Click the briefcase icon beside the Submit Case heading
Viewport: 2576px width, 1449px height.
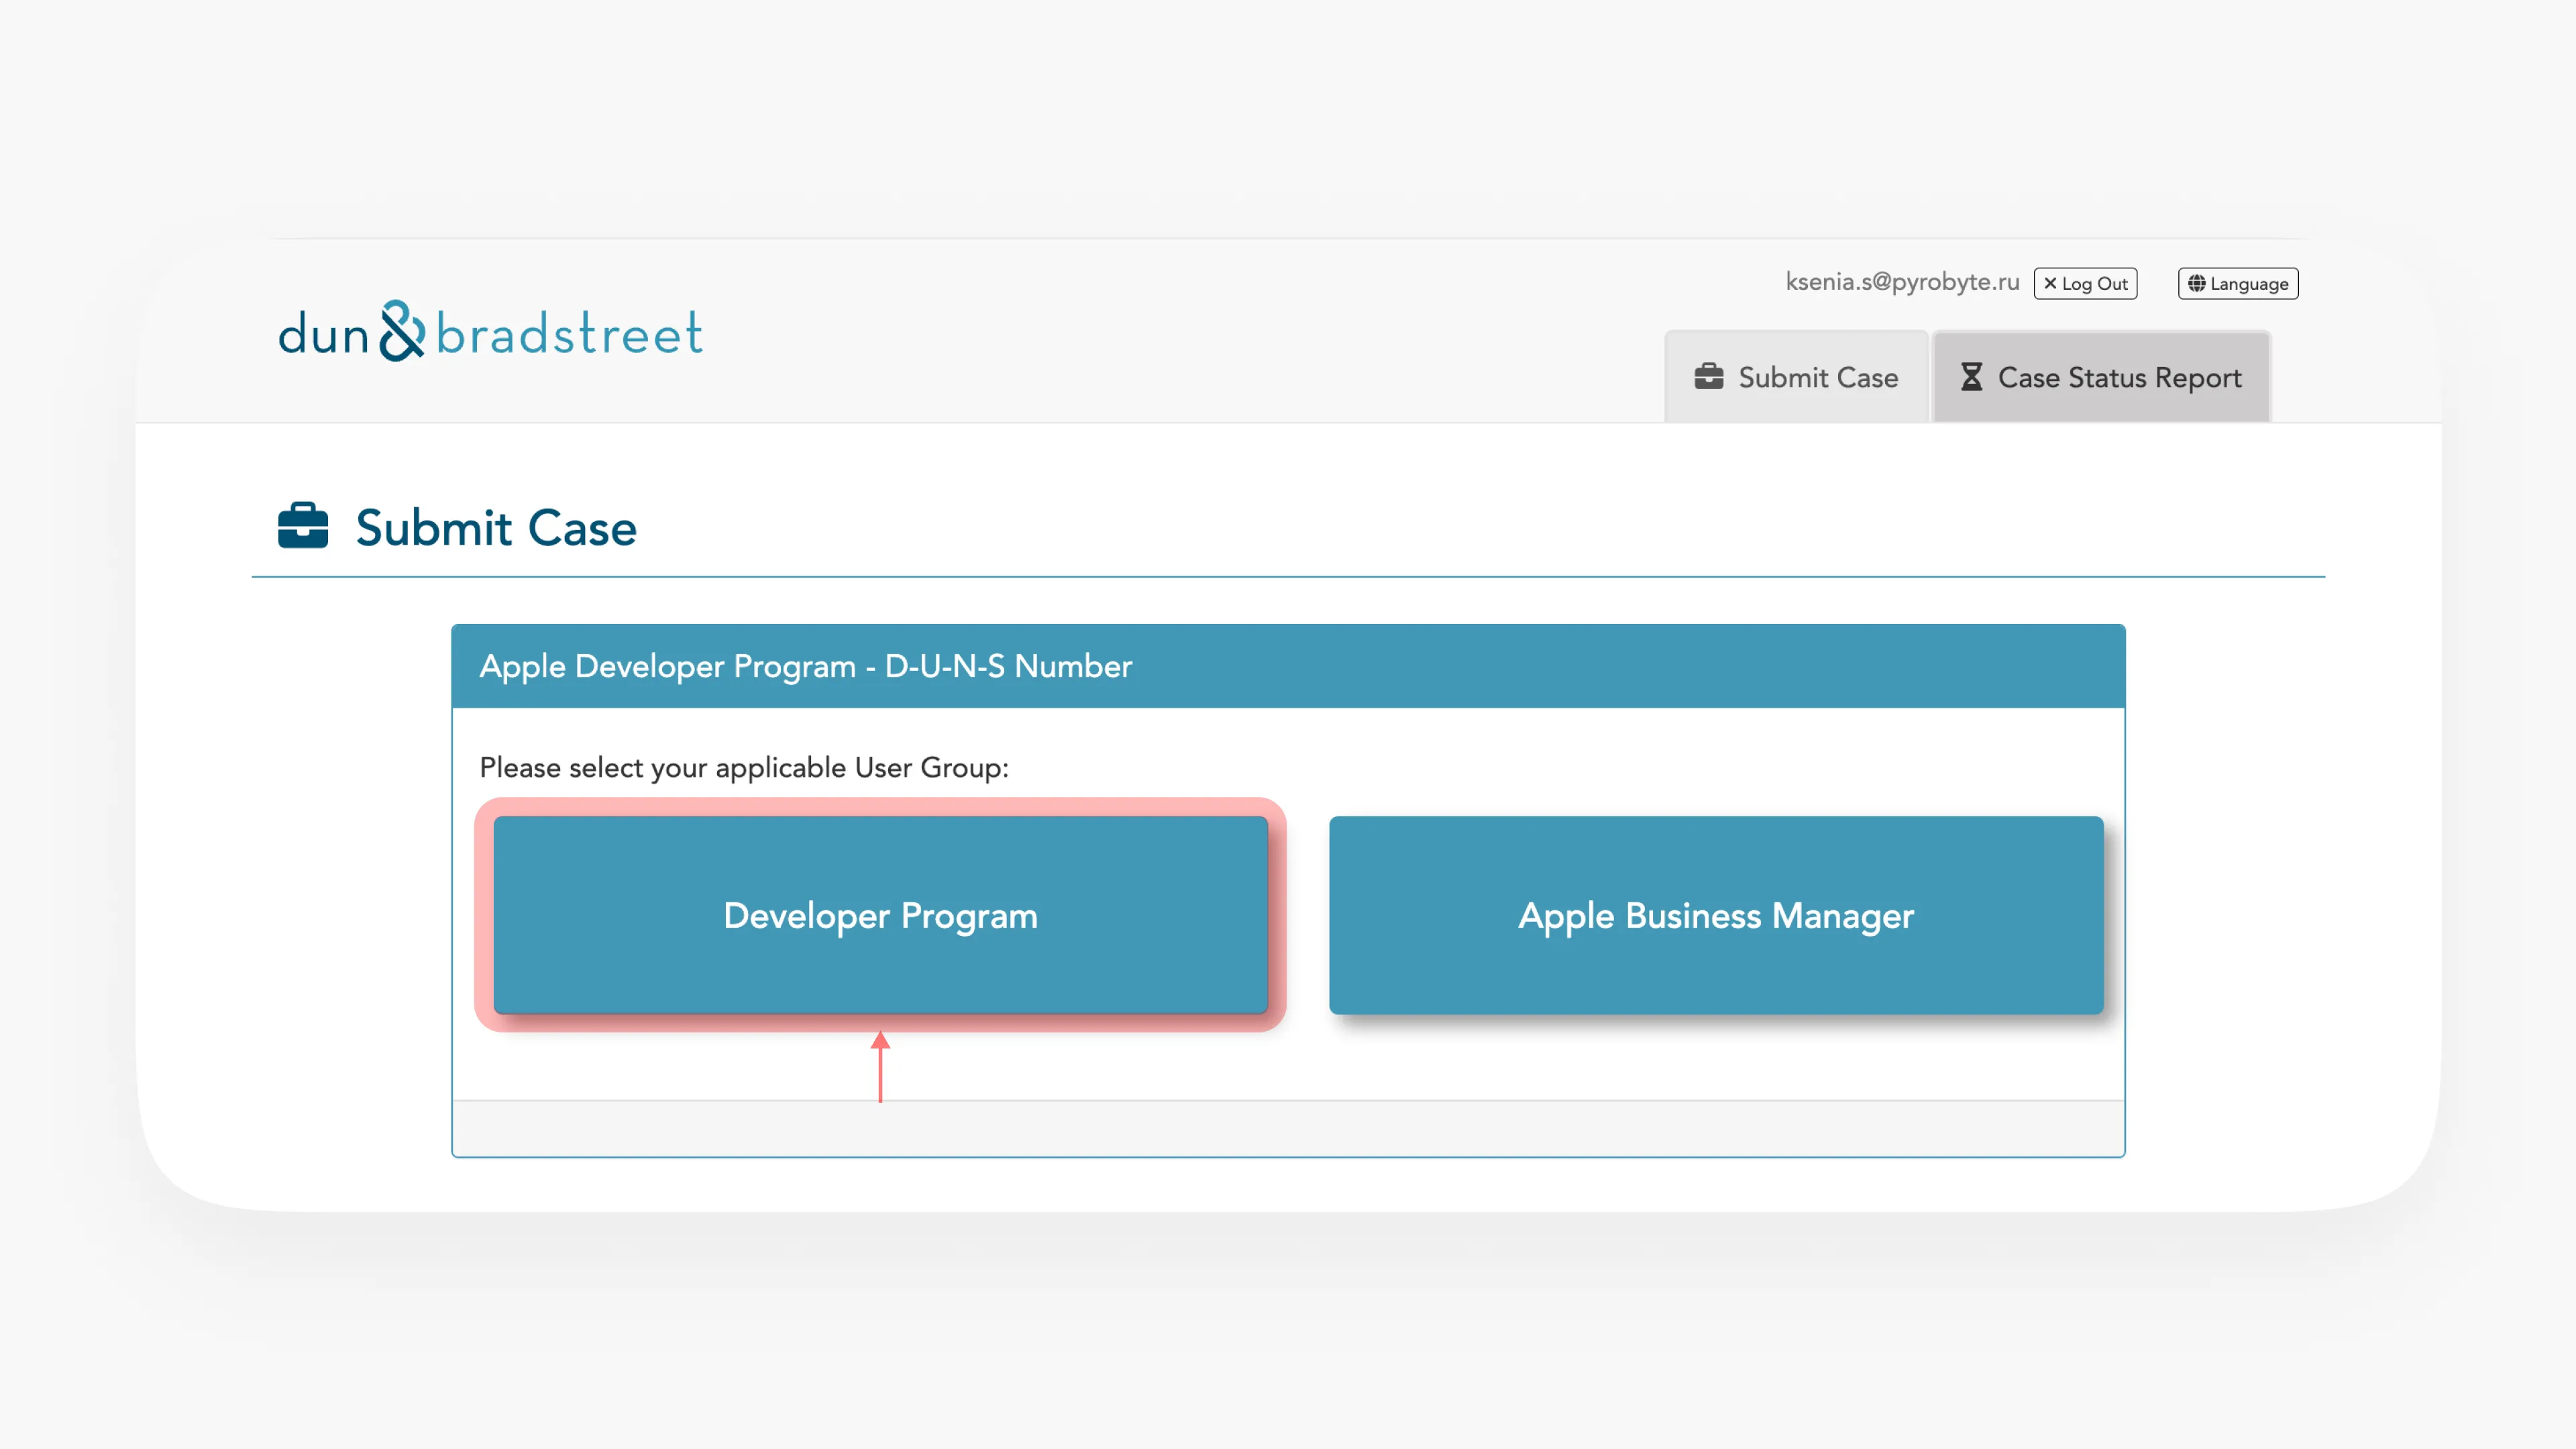[x=303, y=526]
